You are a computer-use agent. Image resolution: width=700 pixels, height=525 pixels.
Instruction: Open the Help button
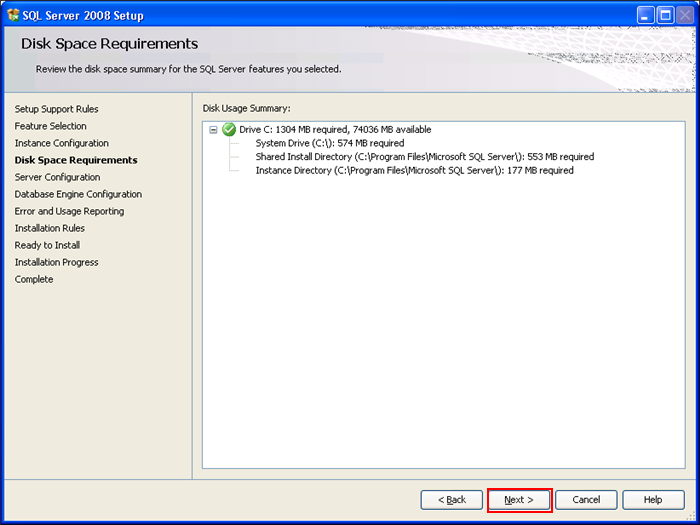coord(653,500)
